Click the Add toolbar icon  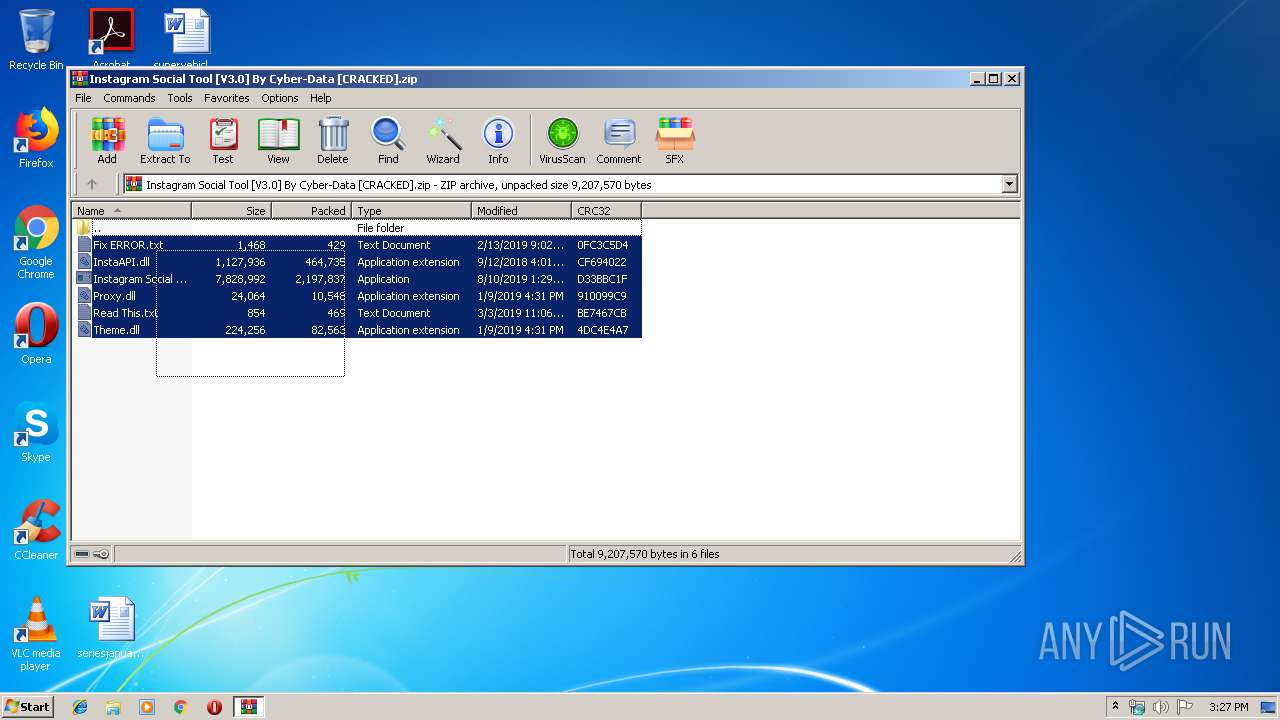coord(107,140)
